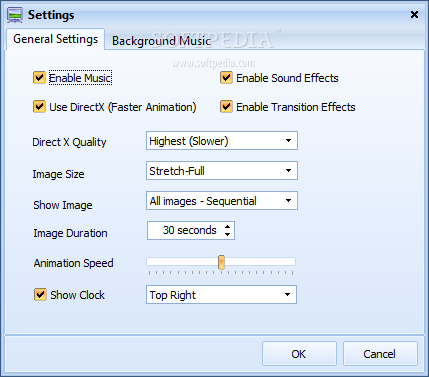Toggle Enable Sound Effects checkbox

[226, 78]
